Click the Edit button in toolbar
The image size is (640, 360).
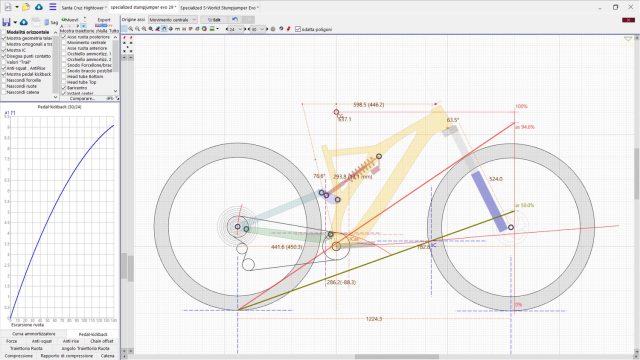214,20
